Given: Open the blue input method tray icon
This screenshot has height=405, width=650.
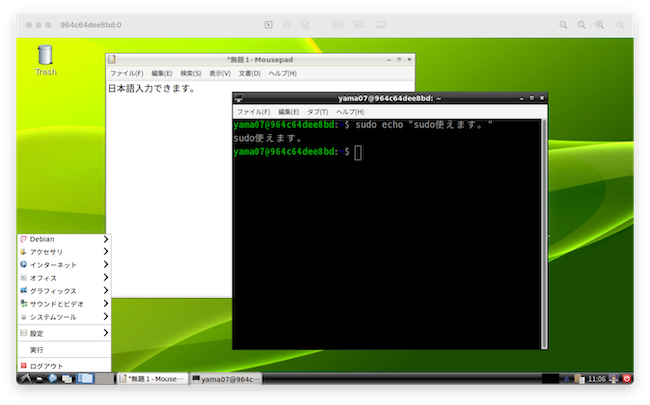Looking at the screenshot, I should pos(566,379).
